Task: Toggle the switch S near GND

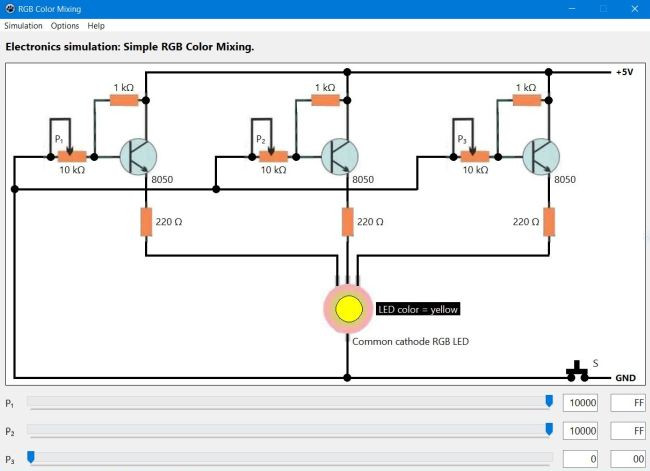Action: click(577, 372)
